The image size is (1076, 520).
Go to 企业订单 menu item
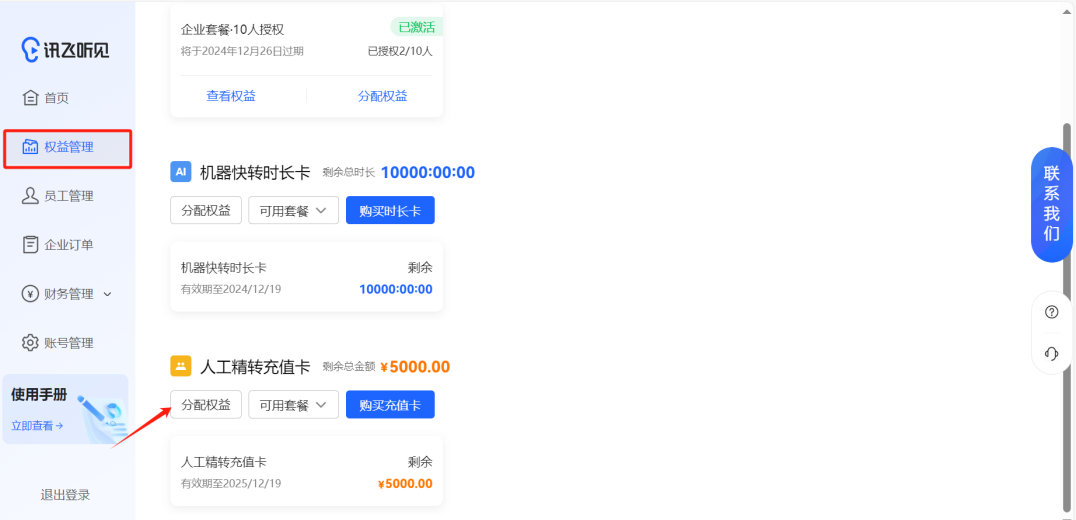[x=68, y=245]
